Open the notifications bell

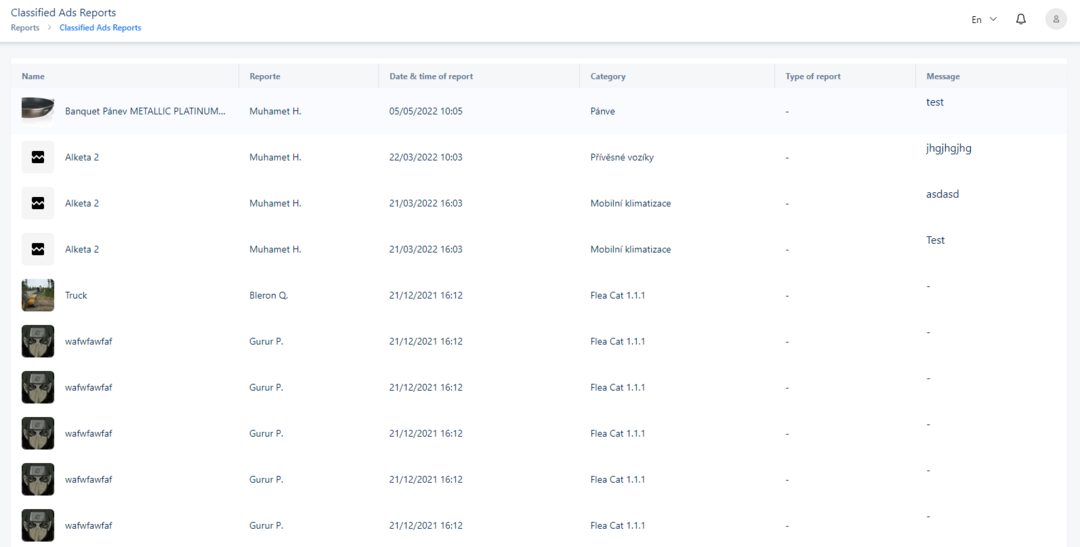pyautogui.click(x=1021, y=19)
